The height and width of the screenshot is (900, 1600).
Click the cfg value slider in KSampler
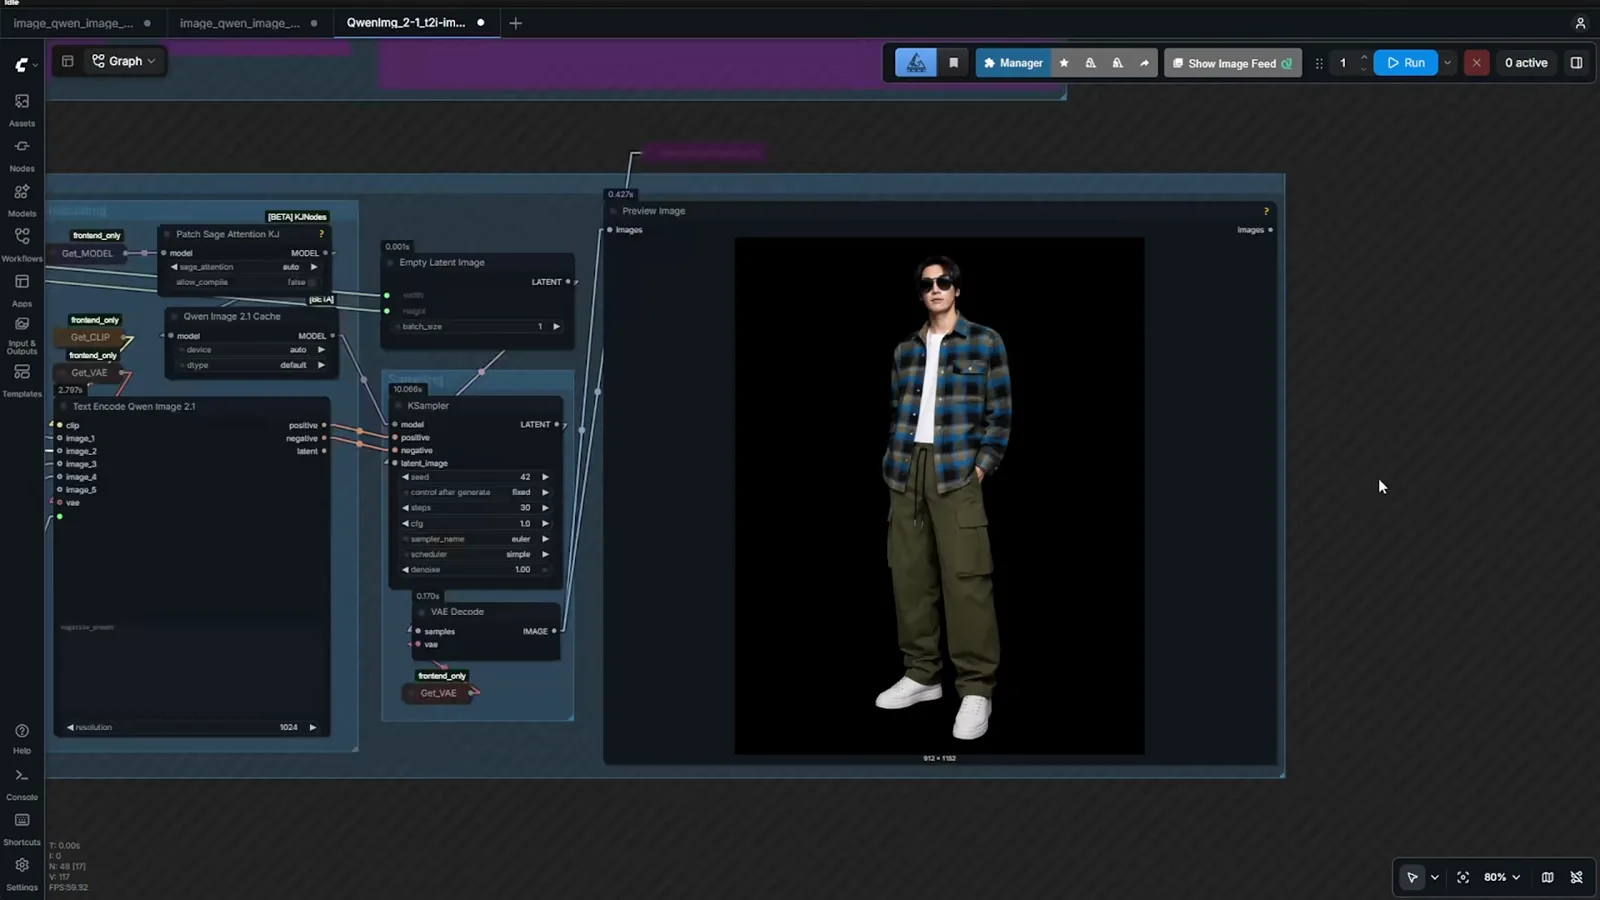pyautogui.click(x=475, y=524)
